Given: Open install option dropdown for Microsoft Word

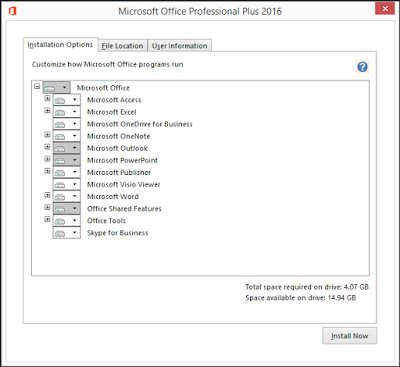Looking at the screenshot, I should (x=67, y=196).
